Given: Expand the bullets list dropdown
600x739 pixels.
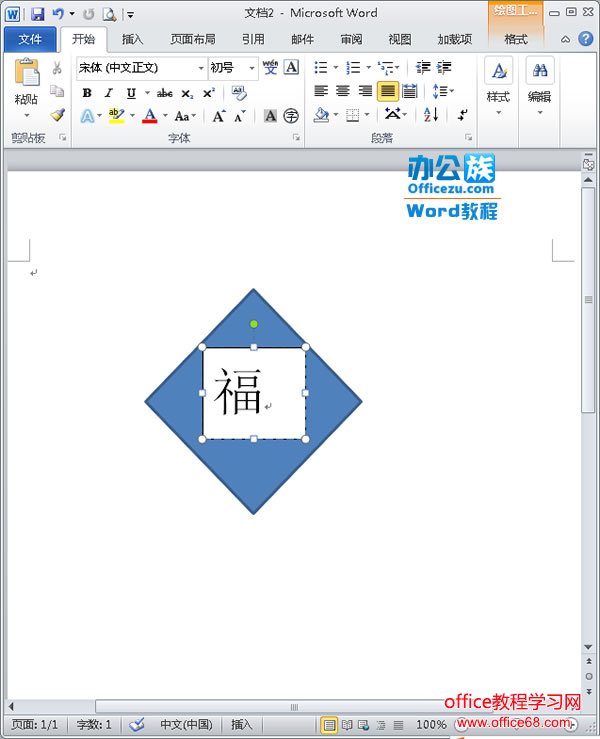Looking at the screenshot, I should pyautogui.click(x=336, y=67).
